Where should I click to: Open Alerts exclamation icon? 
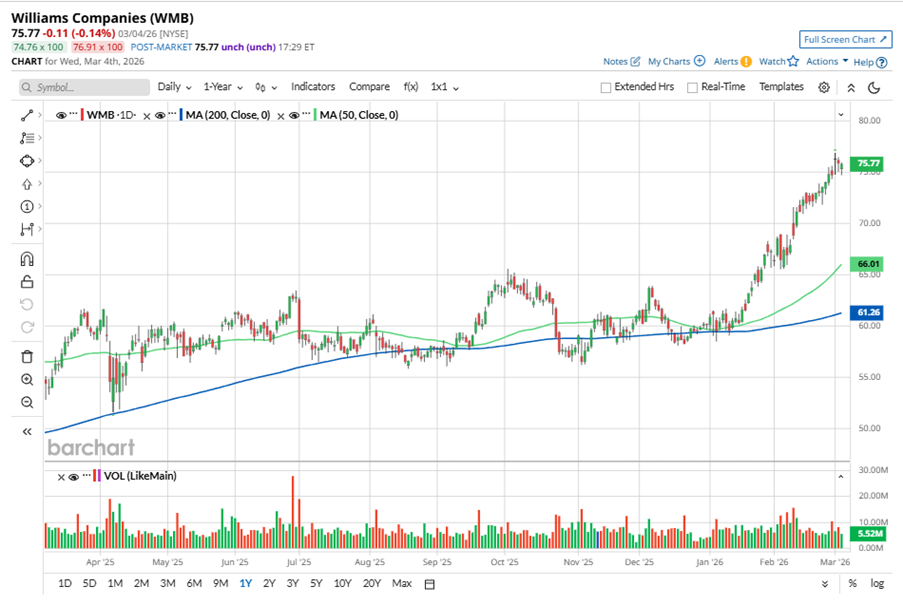point(746,62)
